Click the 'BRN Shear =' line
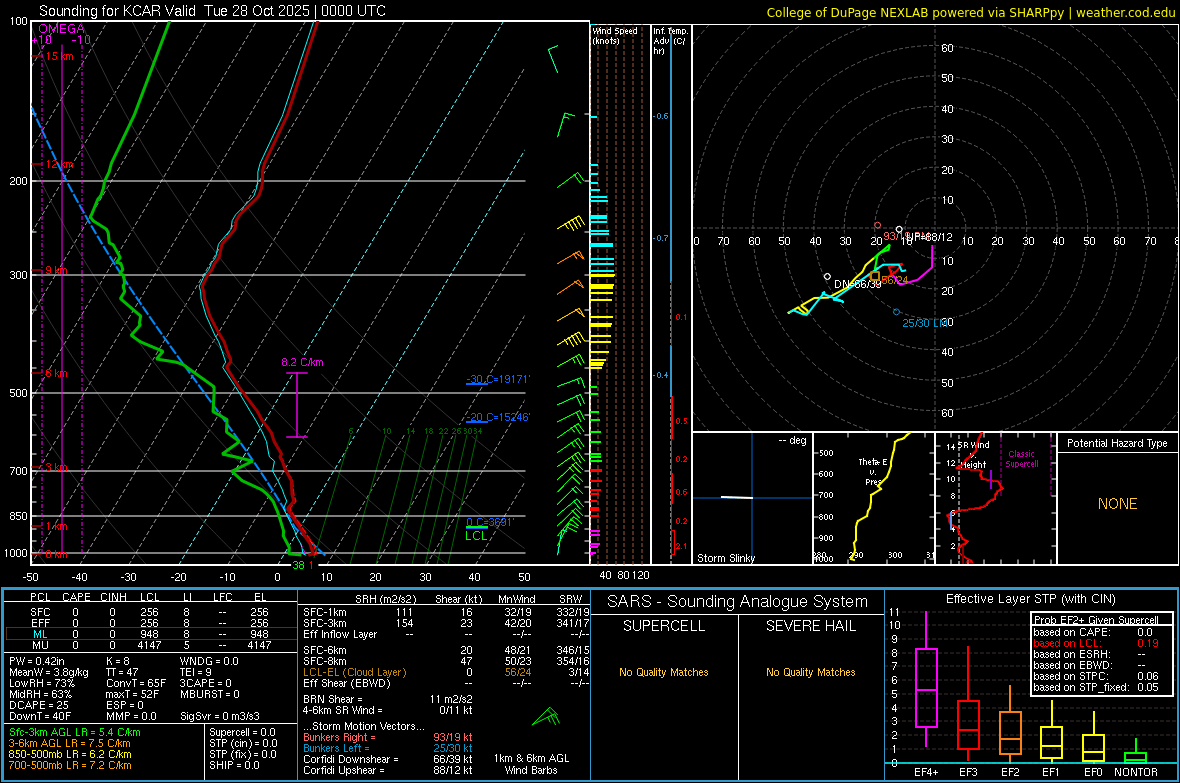 [x=388, y=699]
